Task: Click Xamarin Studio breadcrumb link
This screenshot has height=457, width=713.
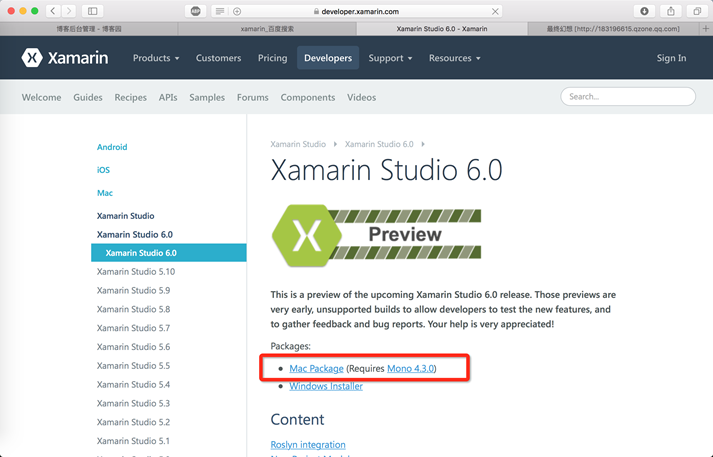Action: point(298,144)
